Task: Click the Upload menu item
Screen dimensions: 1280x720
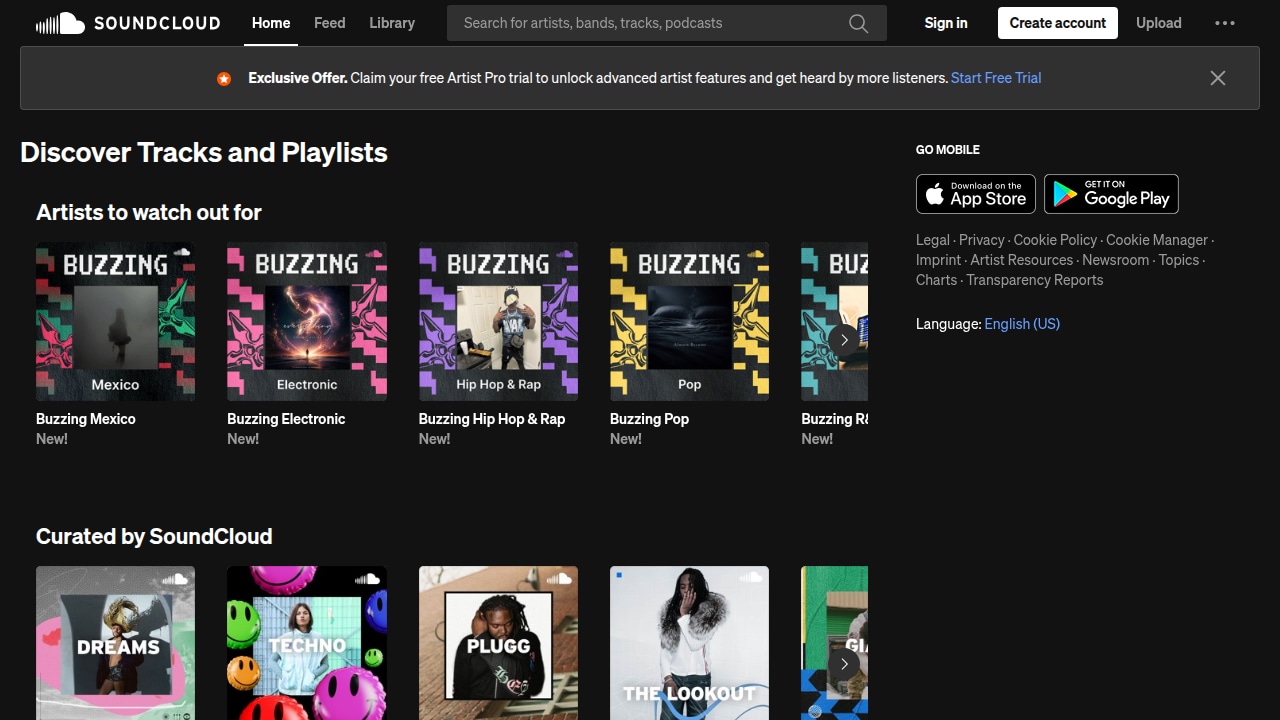Action: (x=1159, y=23)
